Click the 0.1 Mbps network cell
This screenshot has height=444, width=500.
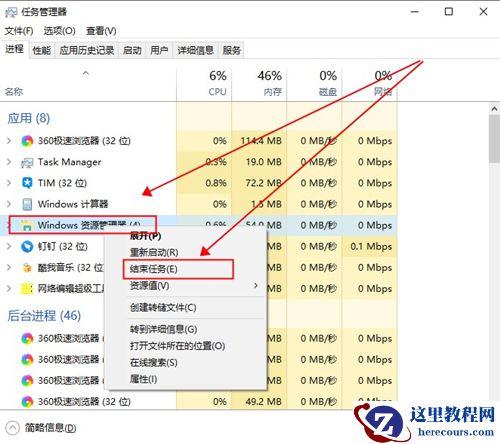(371, 247)
